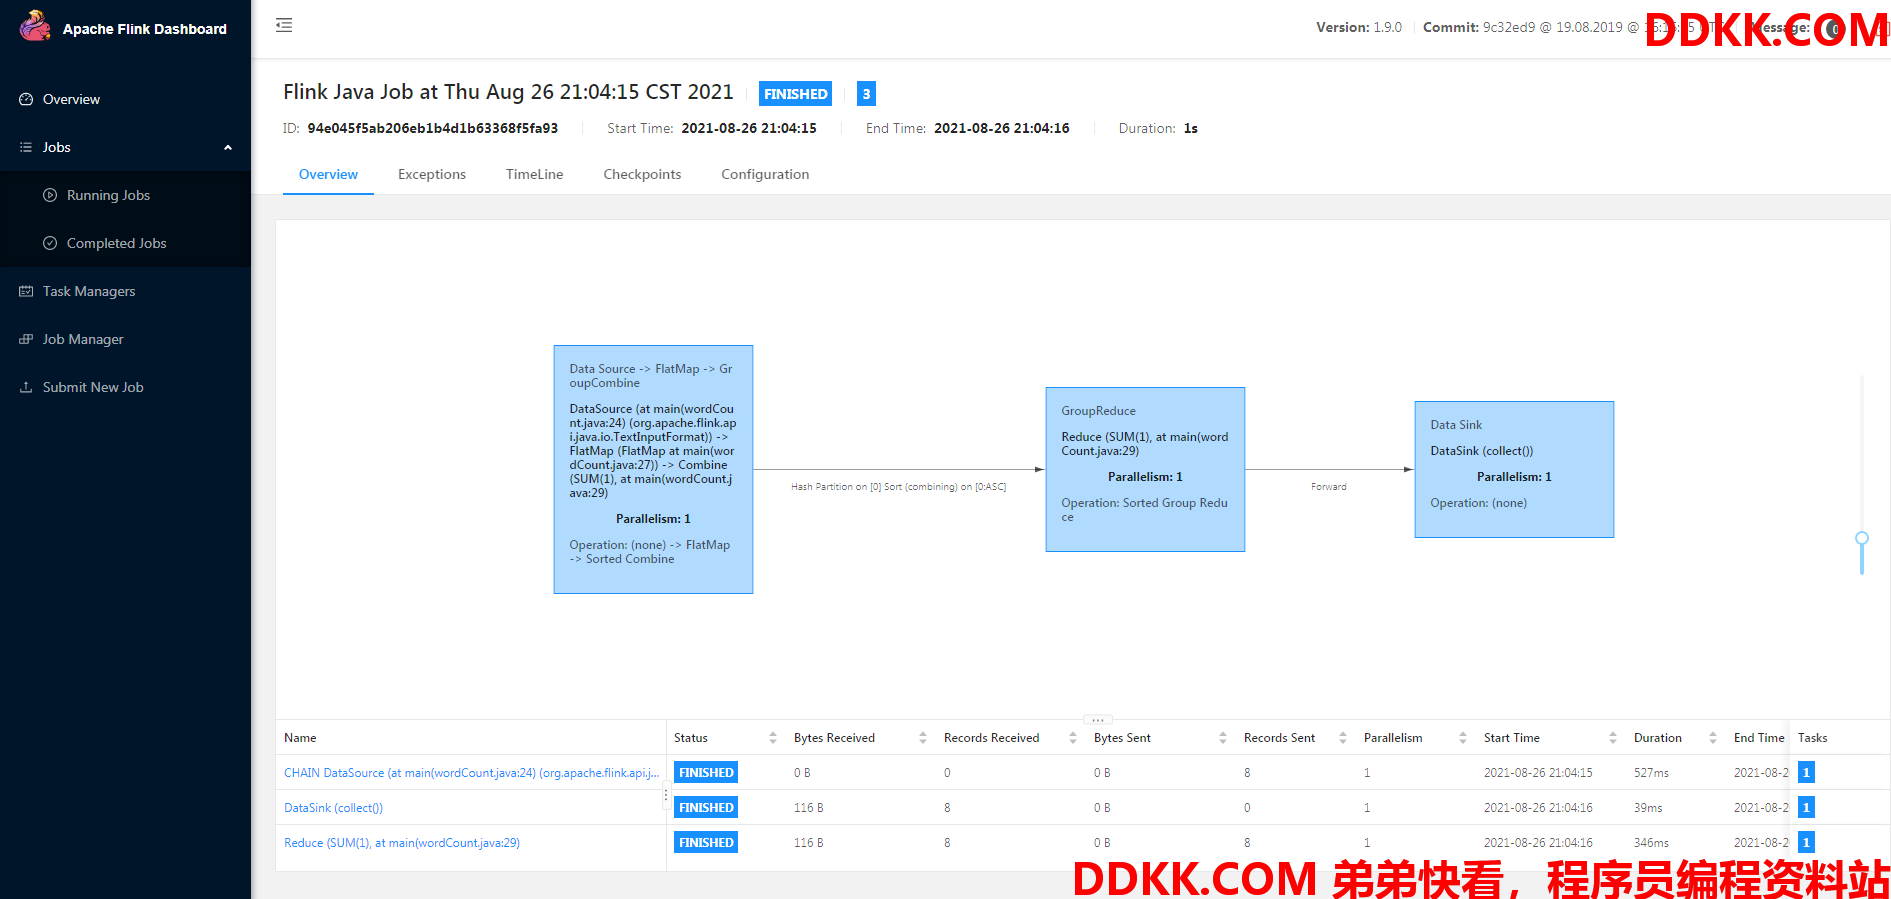
Task: Click FINISHED badge in Reduce row
Action: [706, 843]
